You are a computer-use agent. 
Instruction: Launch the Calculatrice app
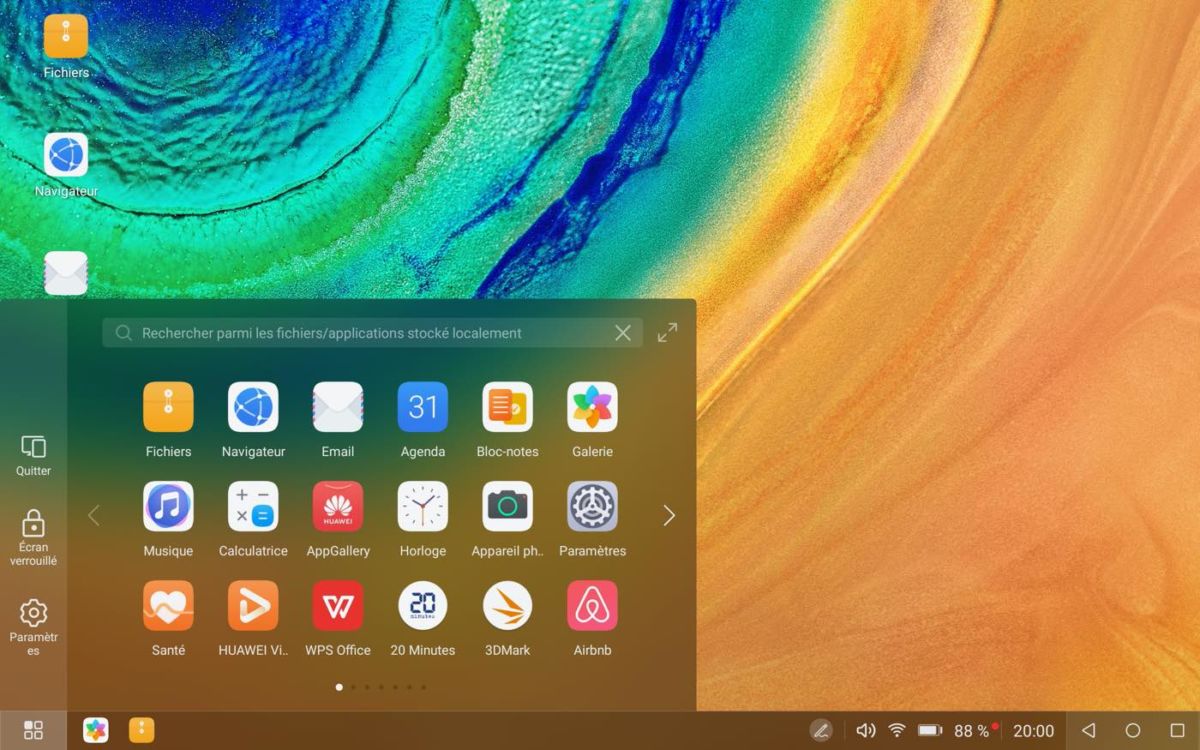(253, 507)
